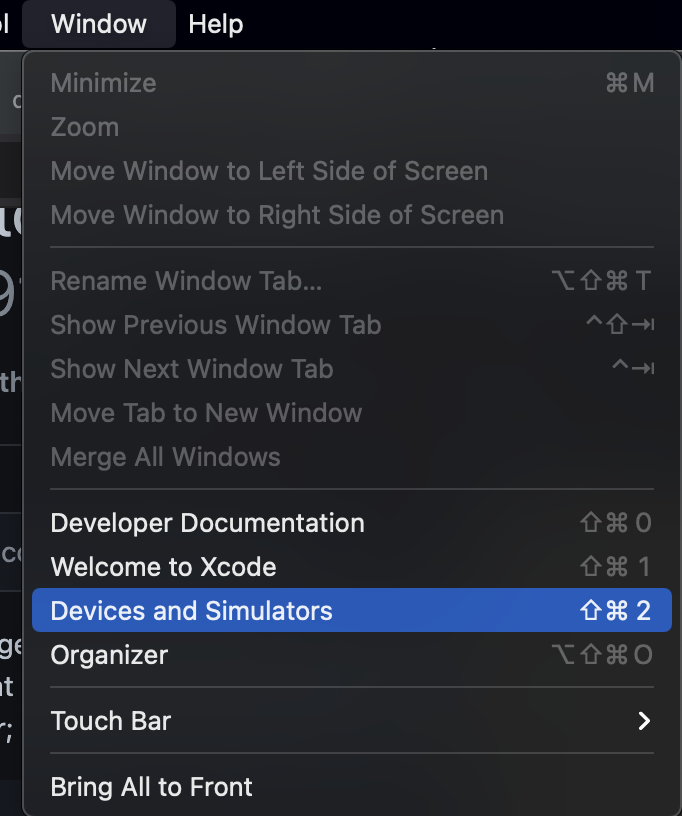This screenshot has width=682, height=816.
Task: Open Developer Documentation
Action: point(206,522)
